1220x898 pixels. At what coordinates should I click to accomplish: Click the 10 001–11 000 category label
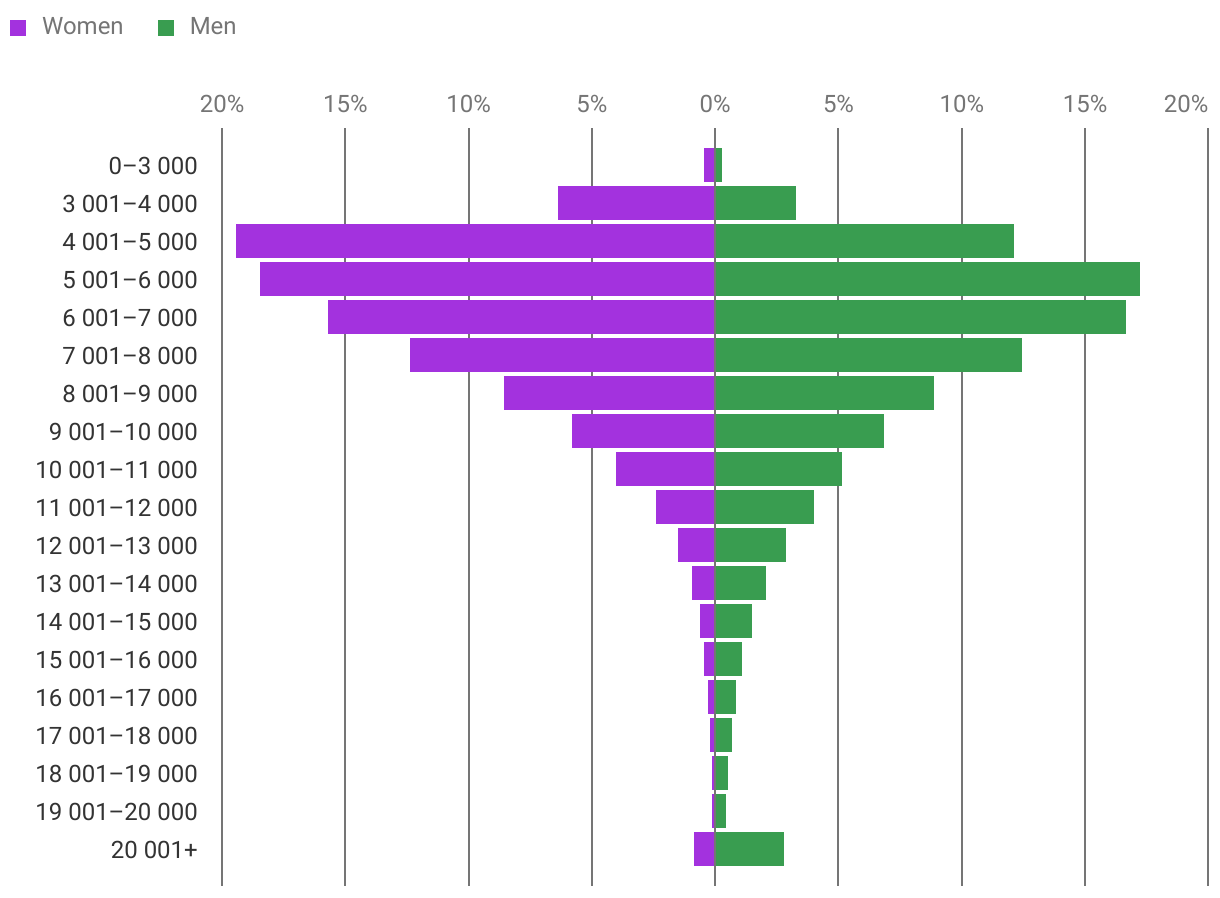point(117,470)
